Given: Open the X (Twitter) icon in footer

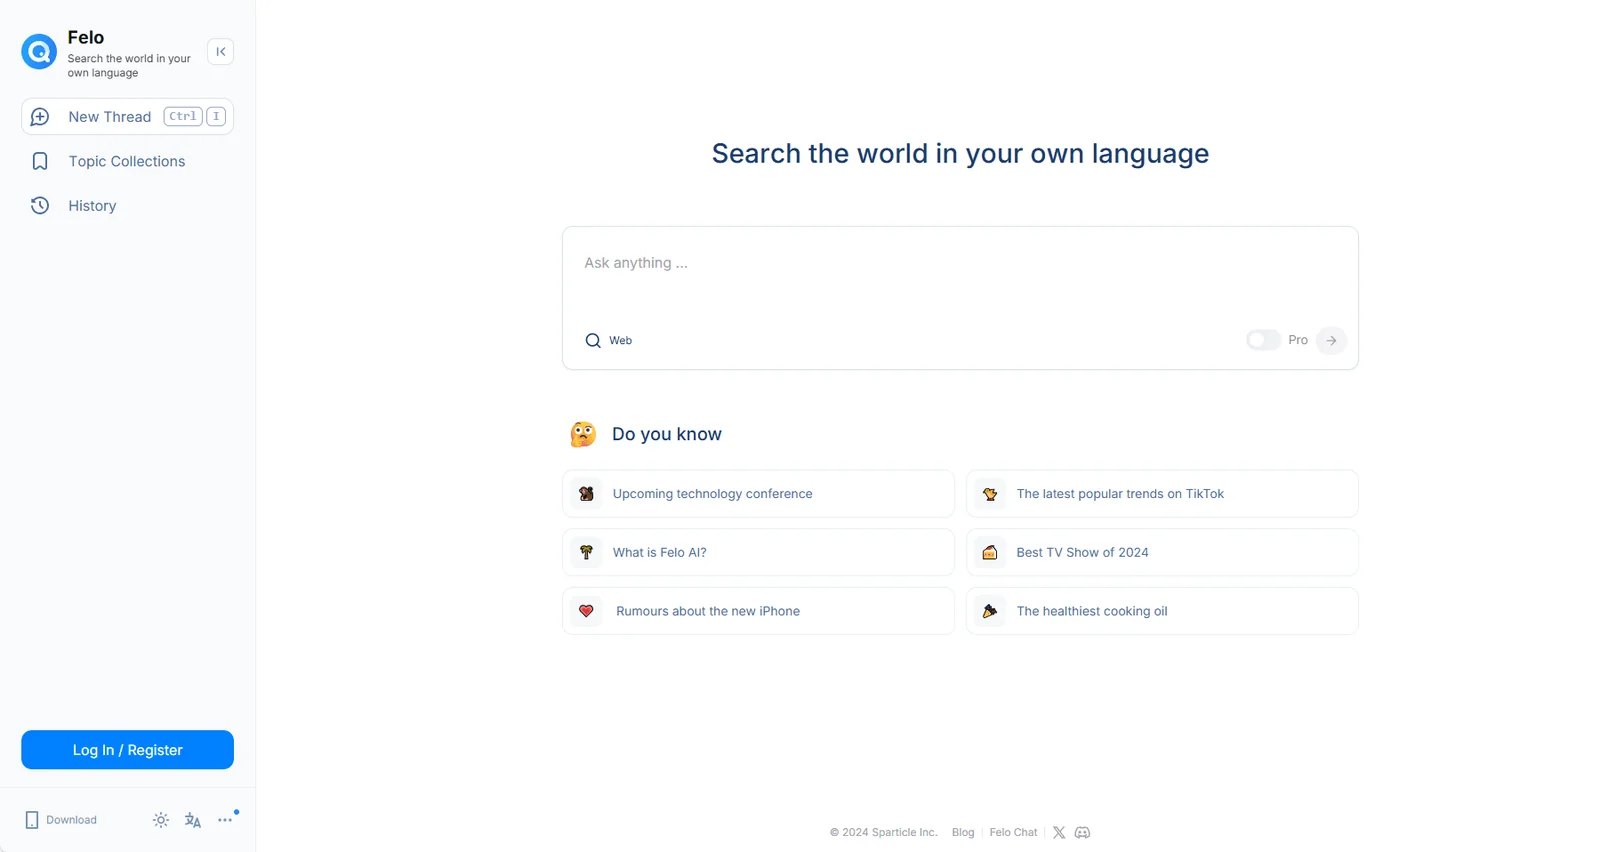Looking at the screenshot, I should [x=1059, y=833].
